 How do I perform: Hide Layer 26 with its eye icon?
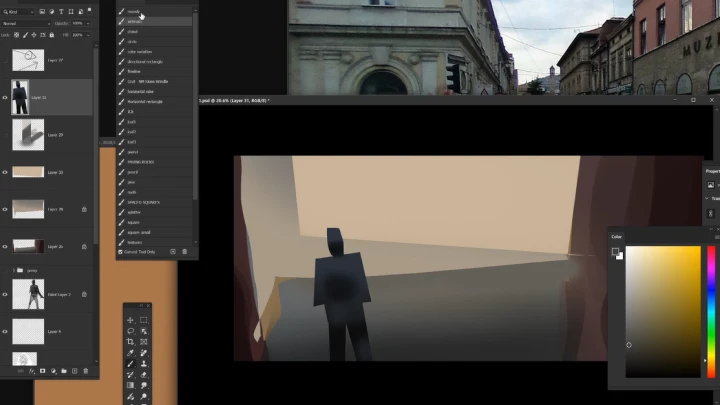tap(5, 247)
